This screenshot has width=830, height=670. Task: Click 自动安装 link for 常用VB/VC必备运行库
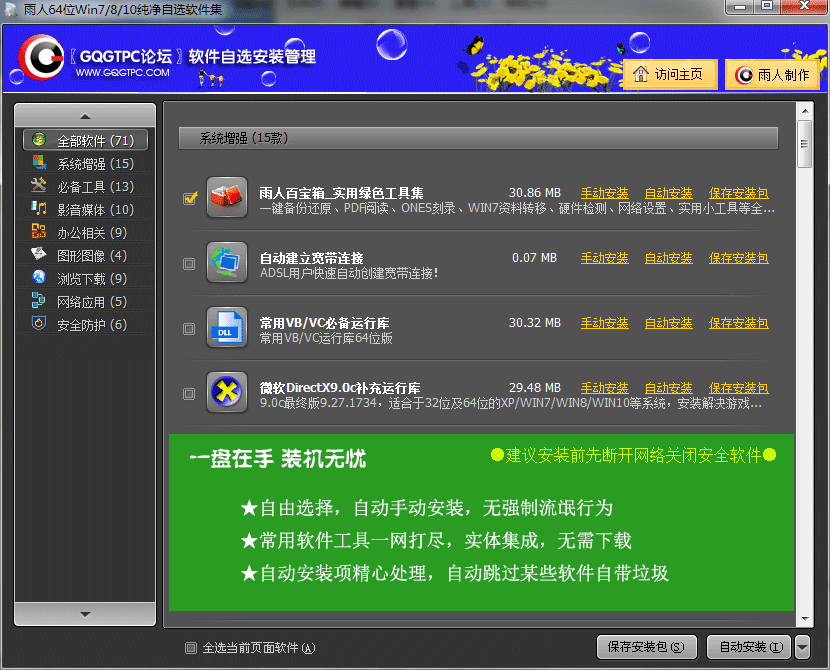click(669, 323)
